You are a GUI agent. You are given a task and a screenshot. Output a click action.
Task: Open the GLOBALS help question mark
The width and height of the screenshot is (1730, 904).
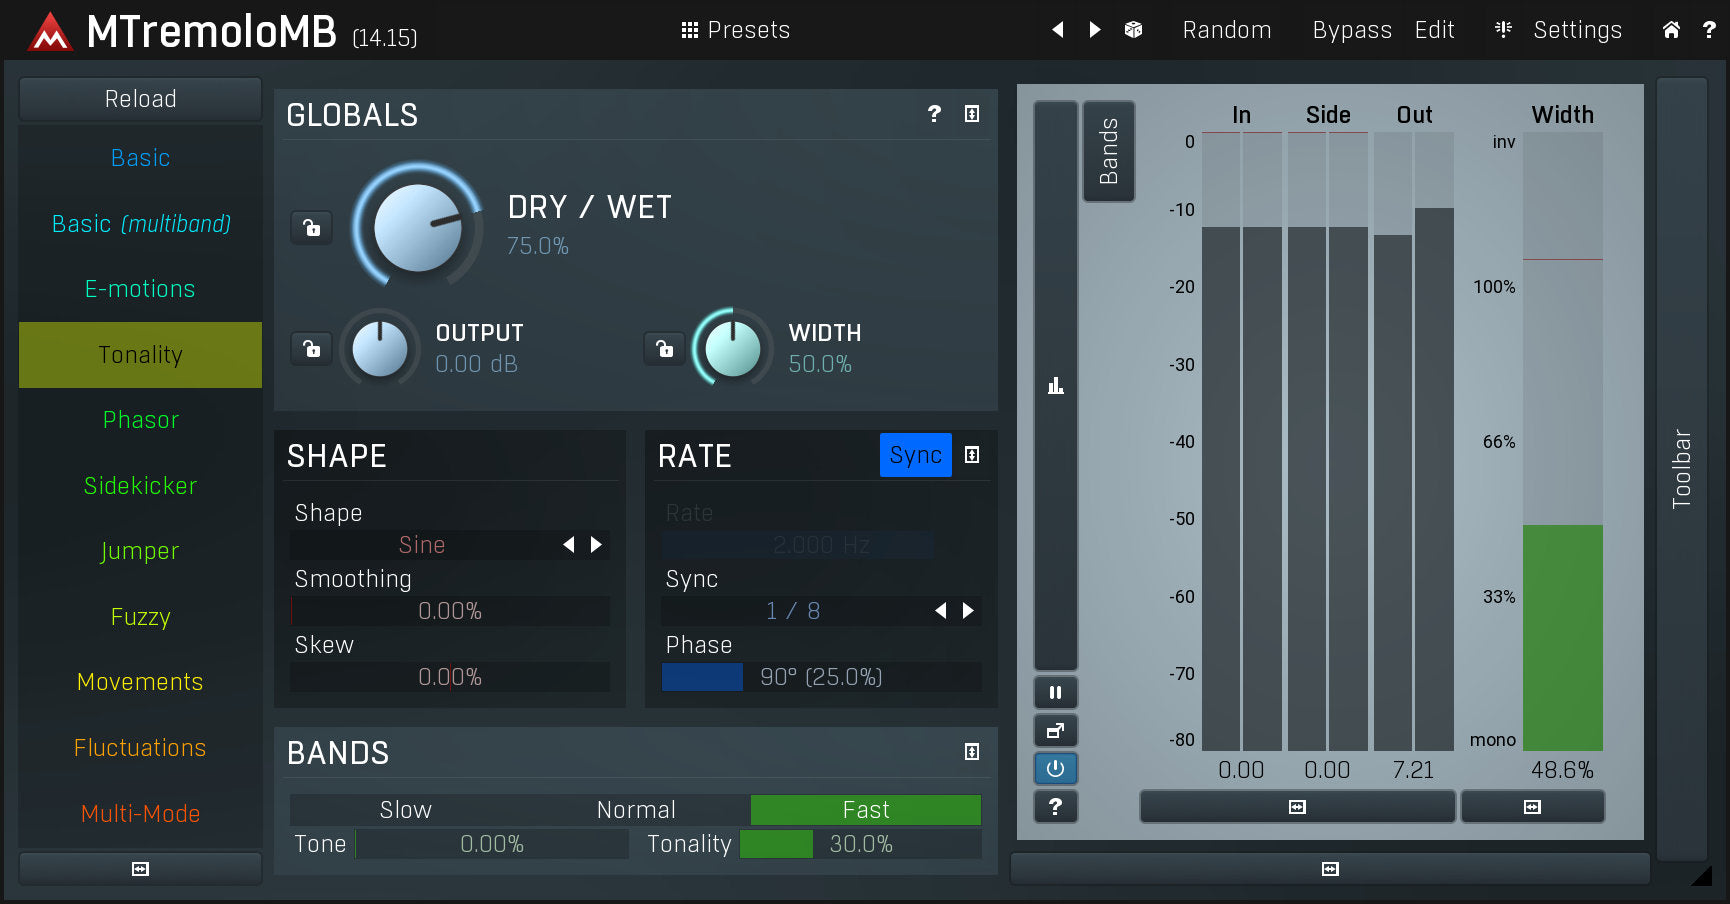(x=934, y=114)
